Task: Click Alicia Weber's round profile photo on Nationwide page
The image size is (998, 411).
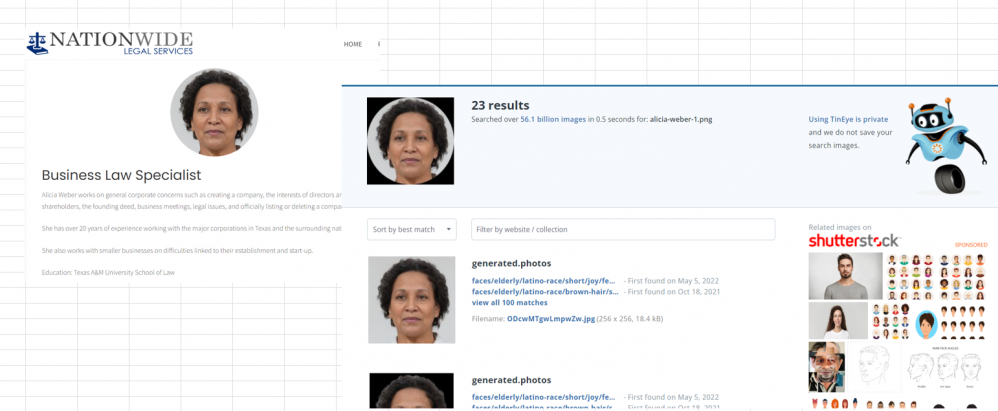Action: tap(214, 113)
